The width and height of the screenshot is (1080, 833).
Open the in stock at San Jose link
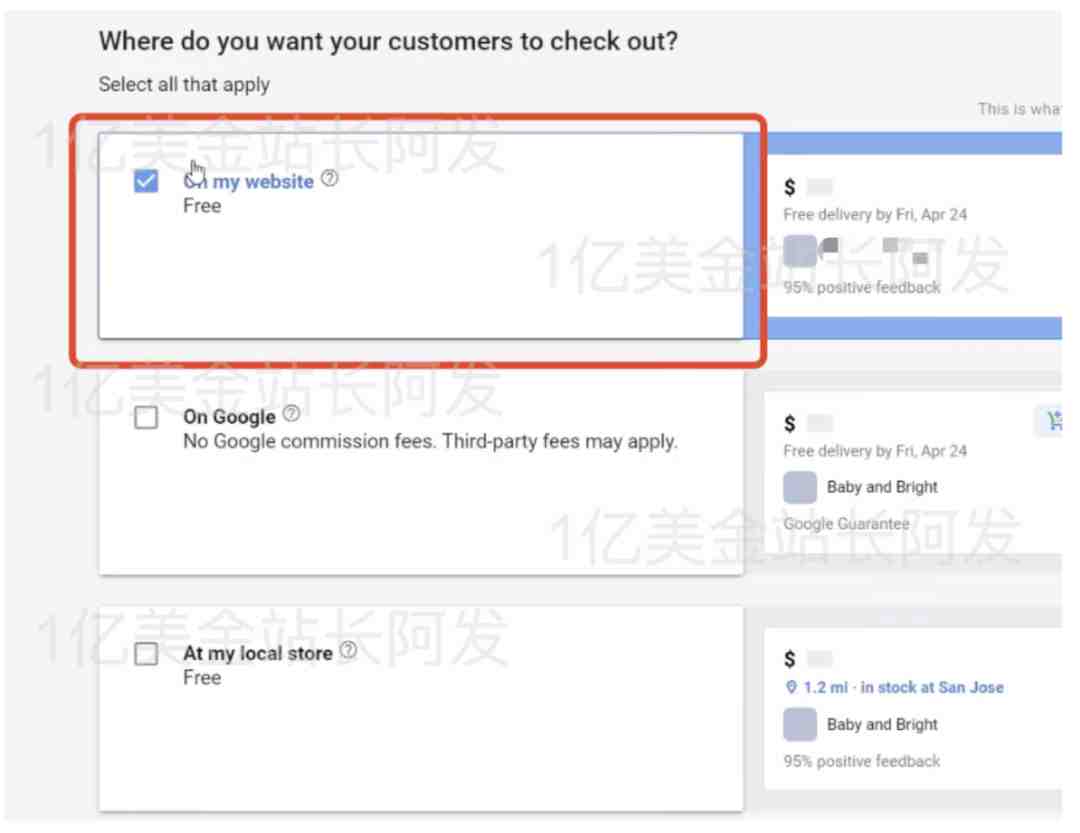[x=931, y=687]
